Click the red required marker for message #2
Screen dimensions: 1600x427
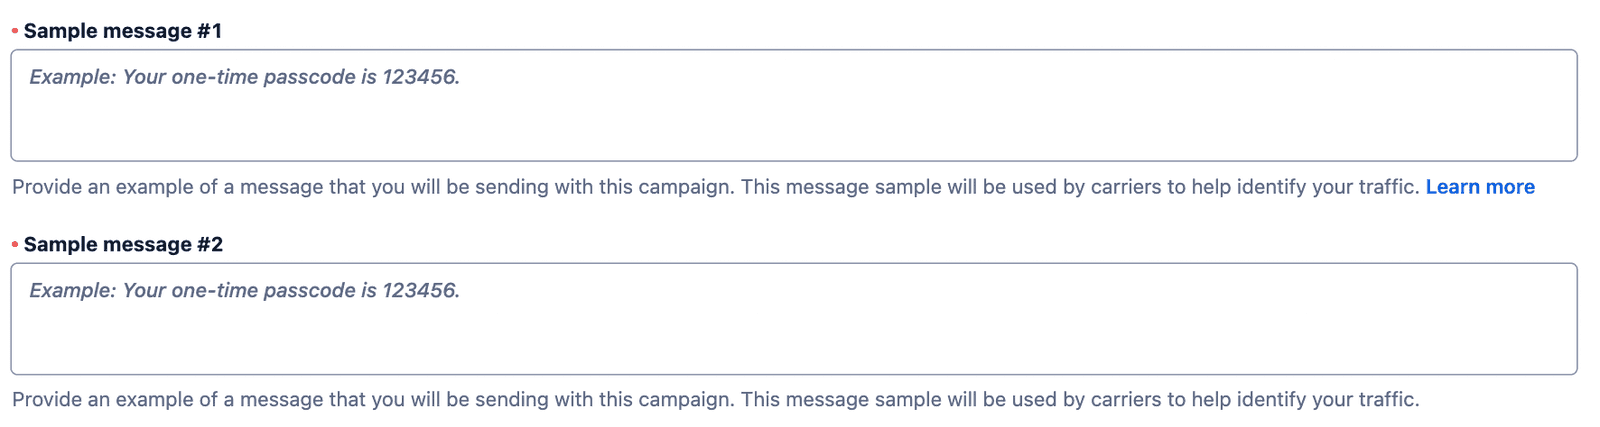(x=15, y=244)
